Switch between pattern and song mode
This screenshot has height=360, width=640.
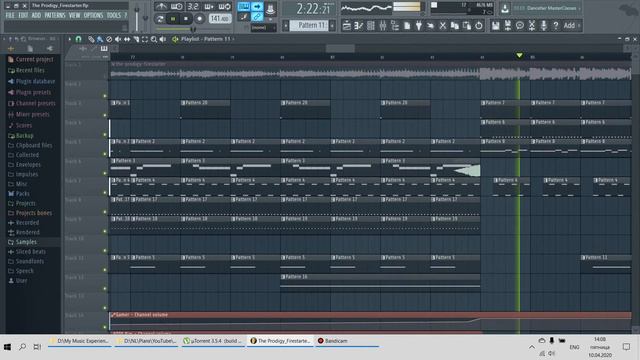[160, 19]
